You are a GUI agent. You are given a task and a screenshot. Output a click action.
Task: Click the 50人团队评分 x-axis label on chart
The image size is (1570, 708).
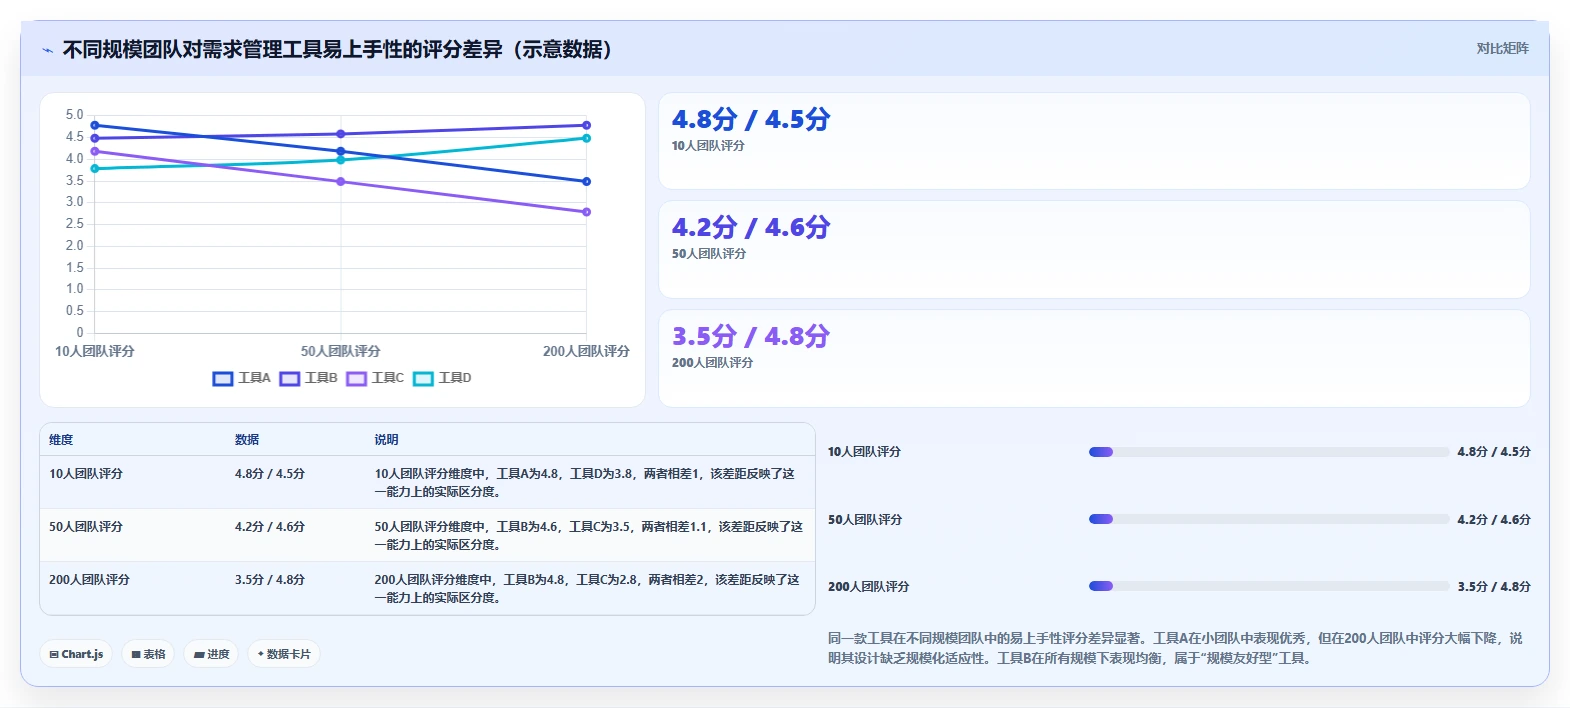(341, 351)
